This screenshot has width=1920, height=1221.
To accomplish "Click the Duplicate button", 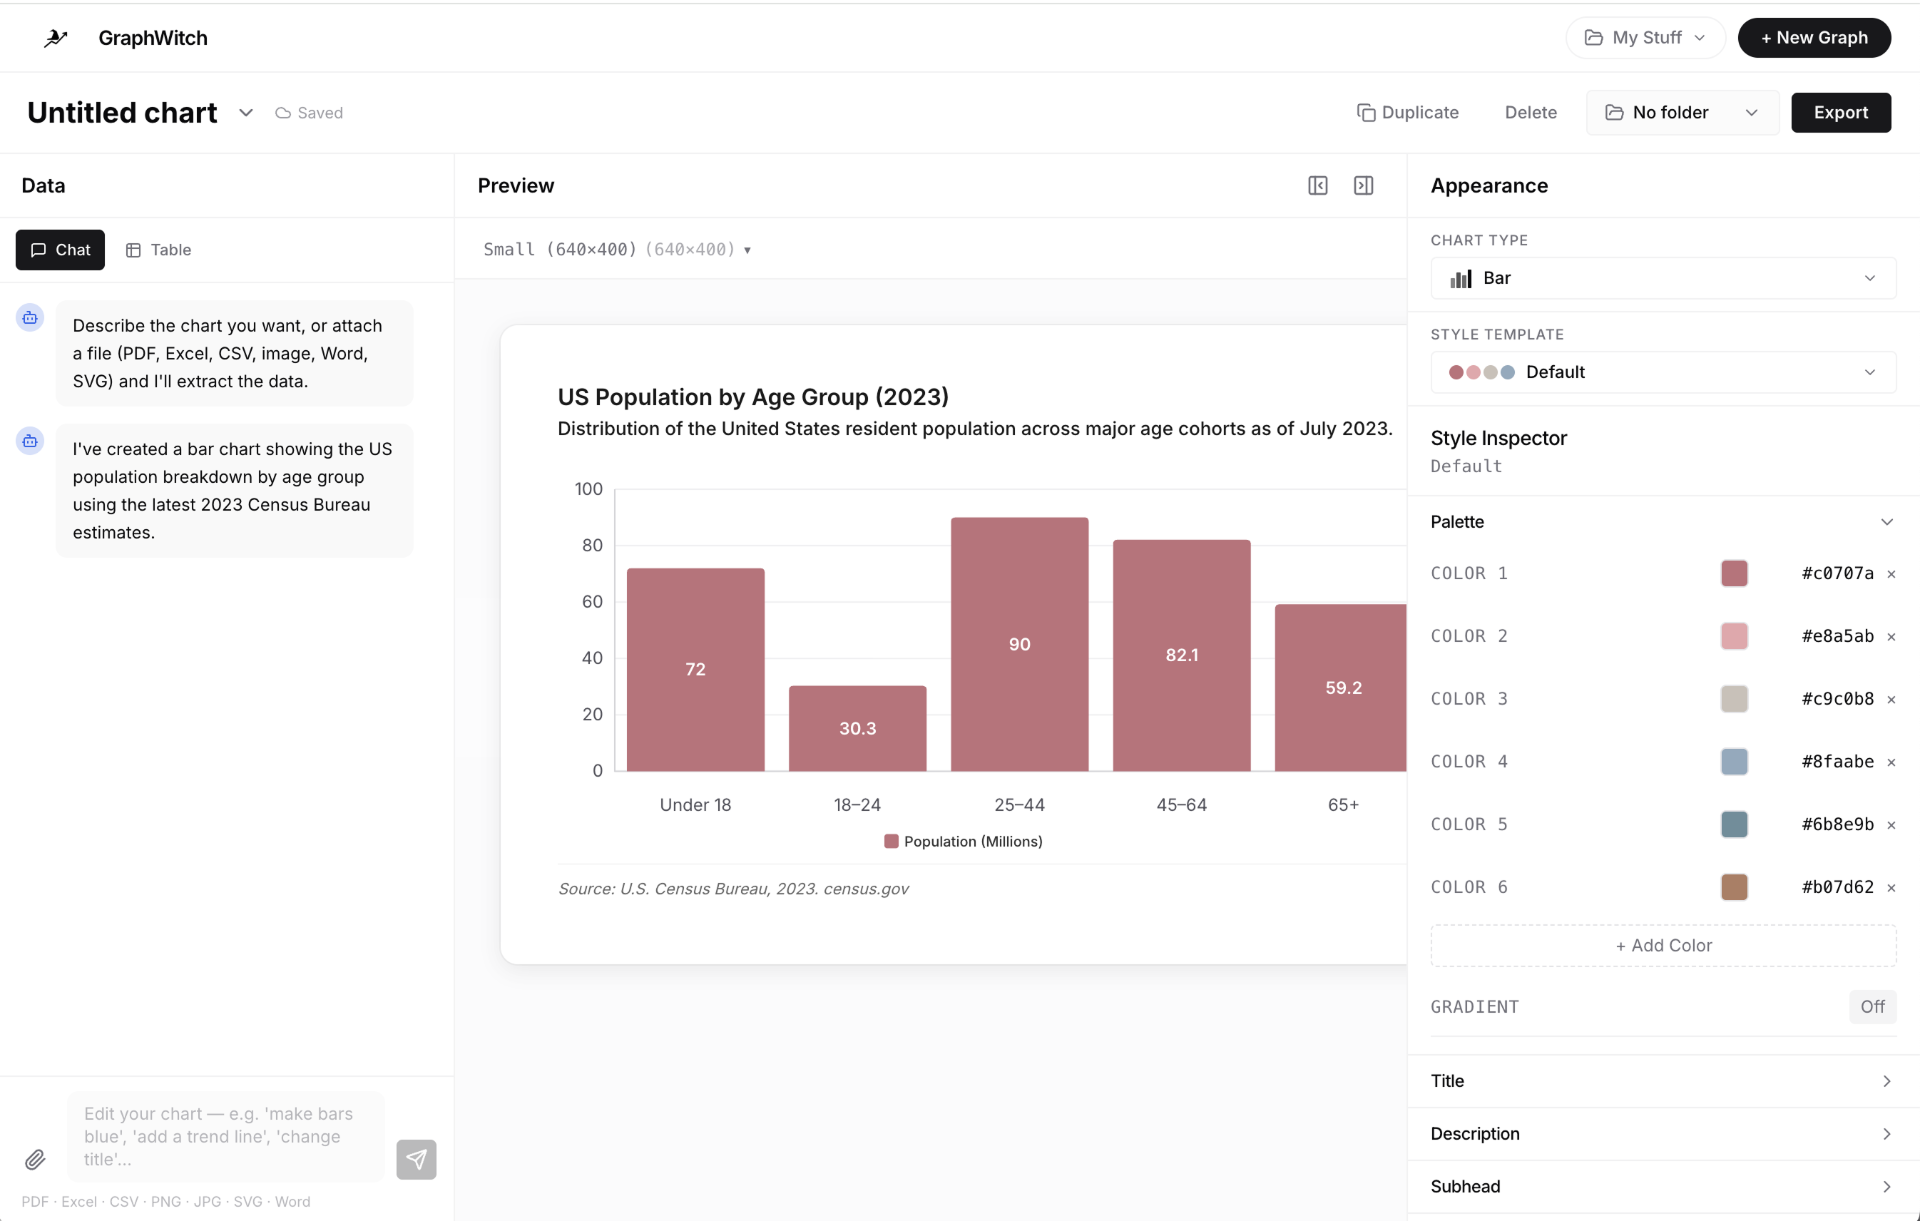I will [x=1407, y=112].
